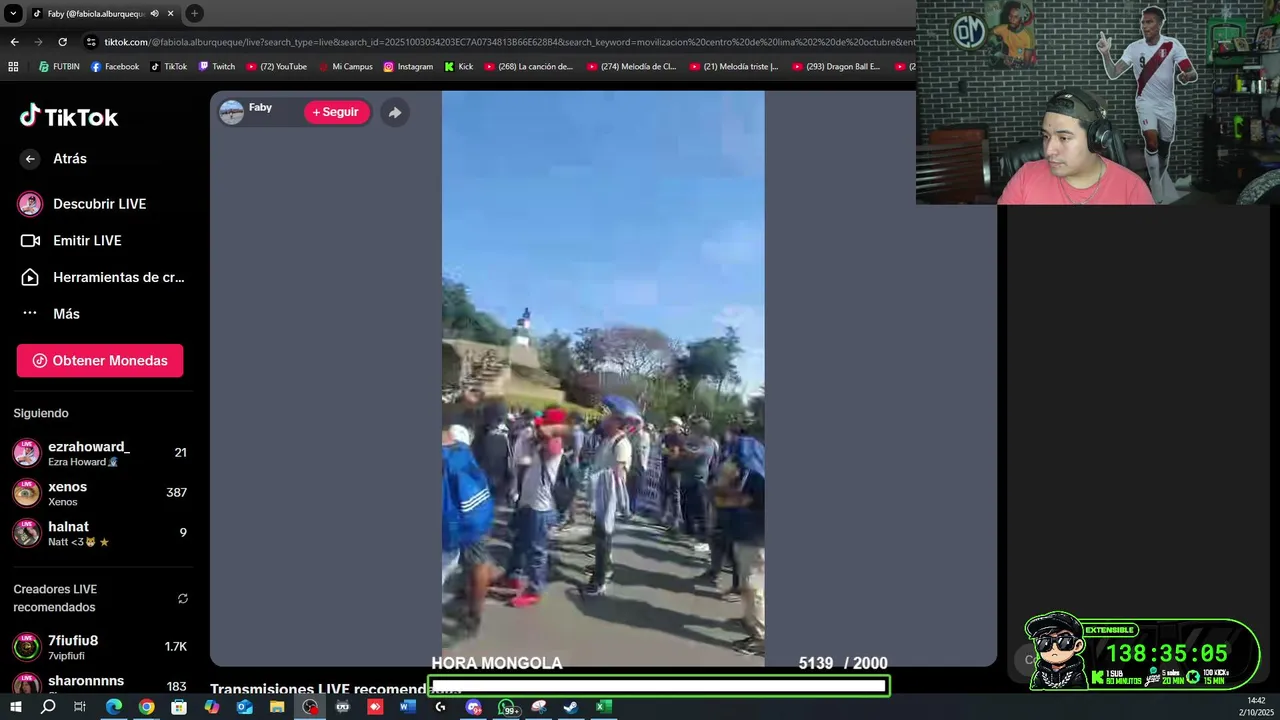Open sharonnnns recommended live stream
The height and width of the screenshot is (720, 1280).
click(100, 685)
